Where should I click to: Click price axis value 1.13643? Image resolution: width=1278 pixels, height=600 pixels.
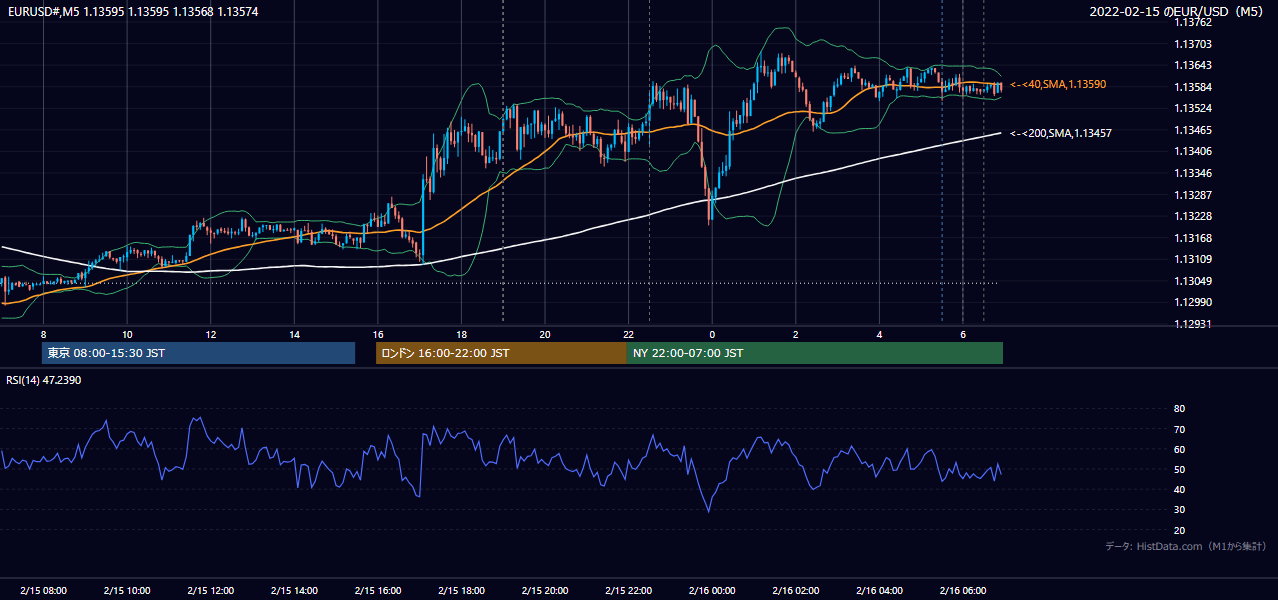tap(1192, 66)
